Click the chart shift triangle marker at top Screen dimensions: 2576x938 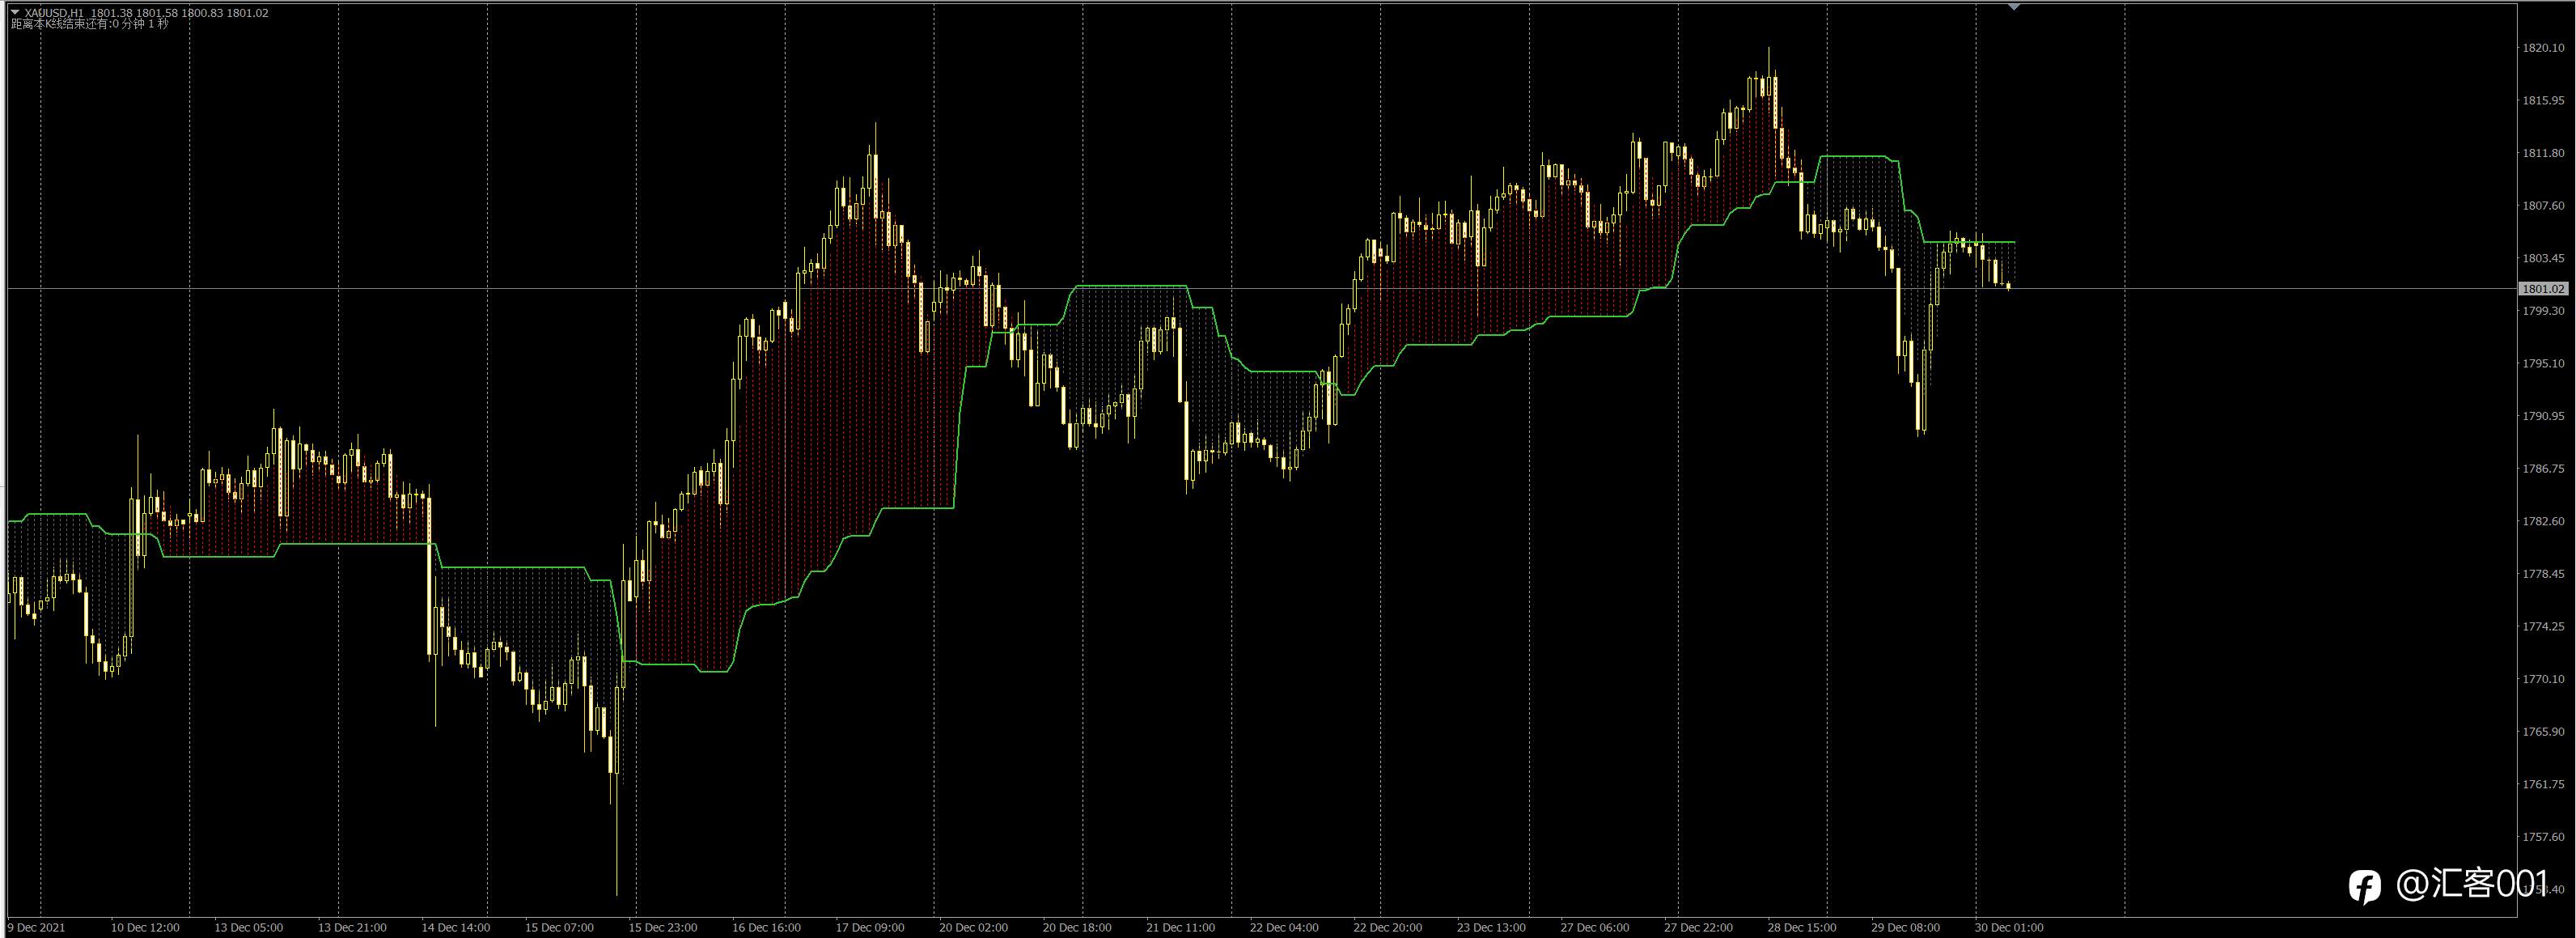[2014, 7]
